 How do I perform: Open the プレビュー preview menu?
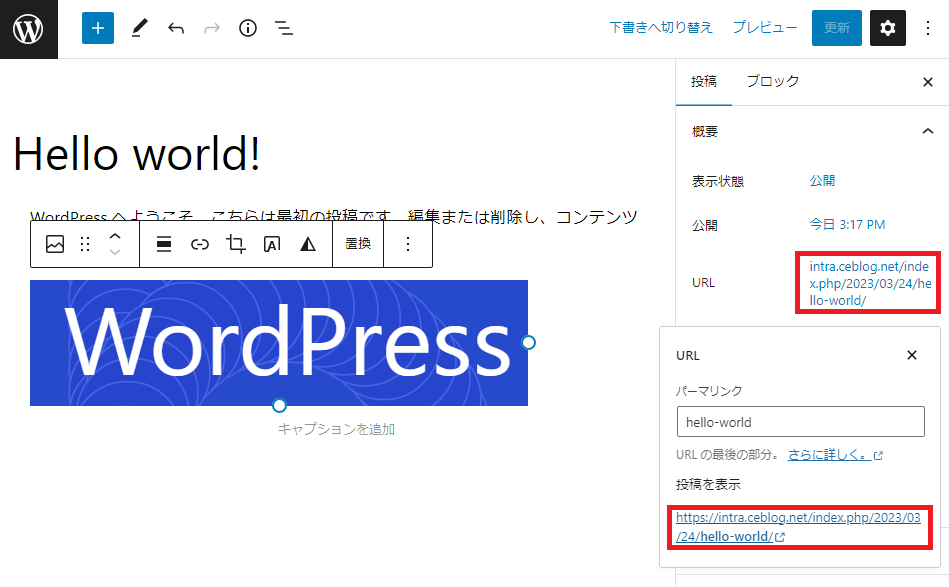765,28
